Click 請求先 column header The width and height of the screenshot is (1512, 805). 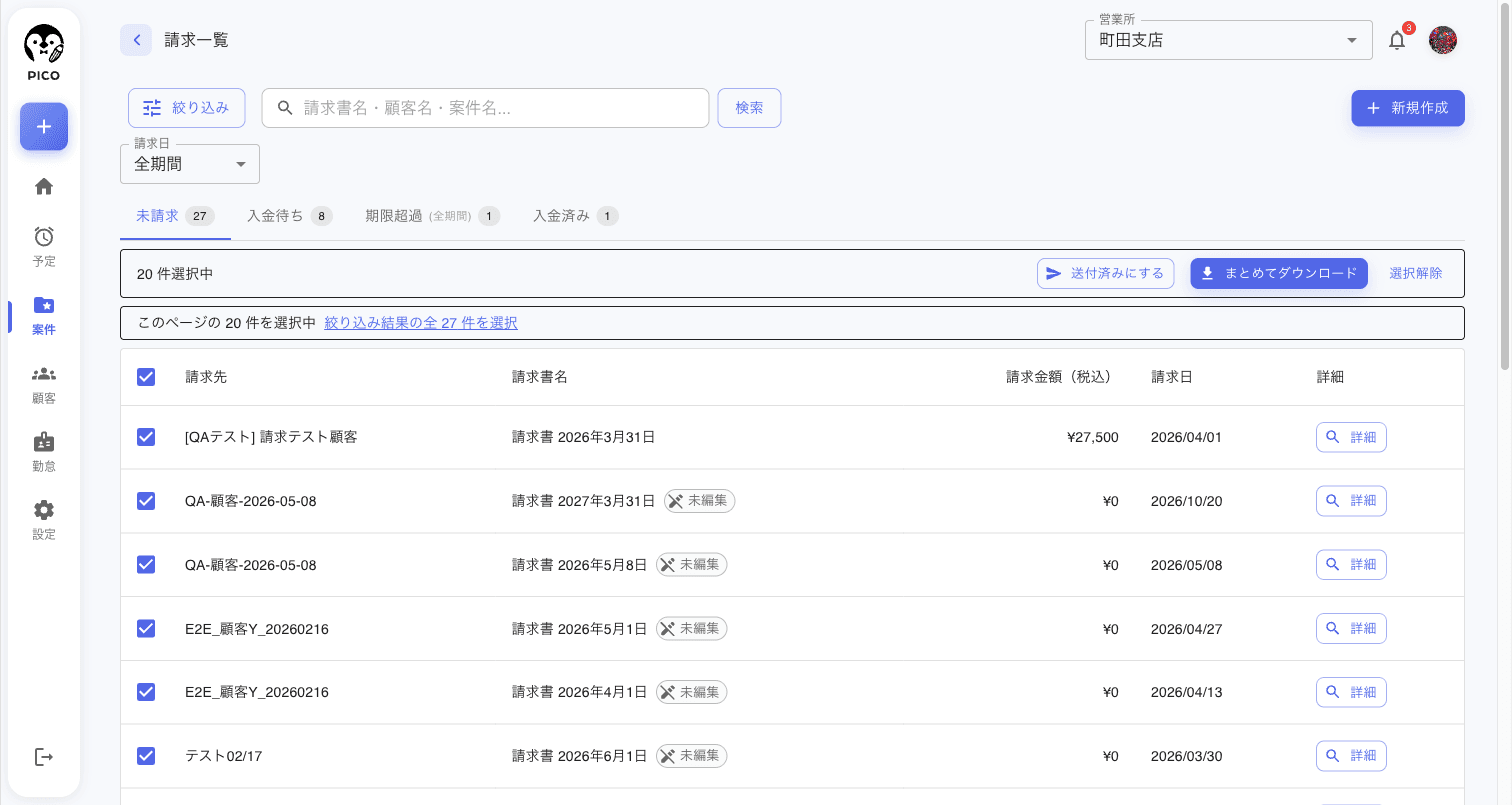tap(206, 377)
